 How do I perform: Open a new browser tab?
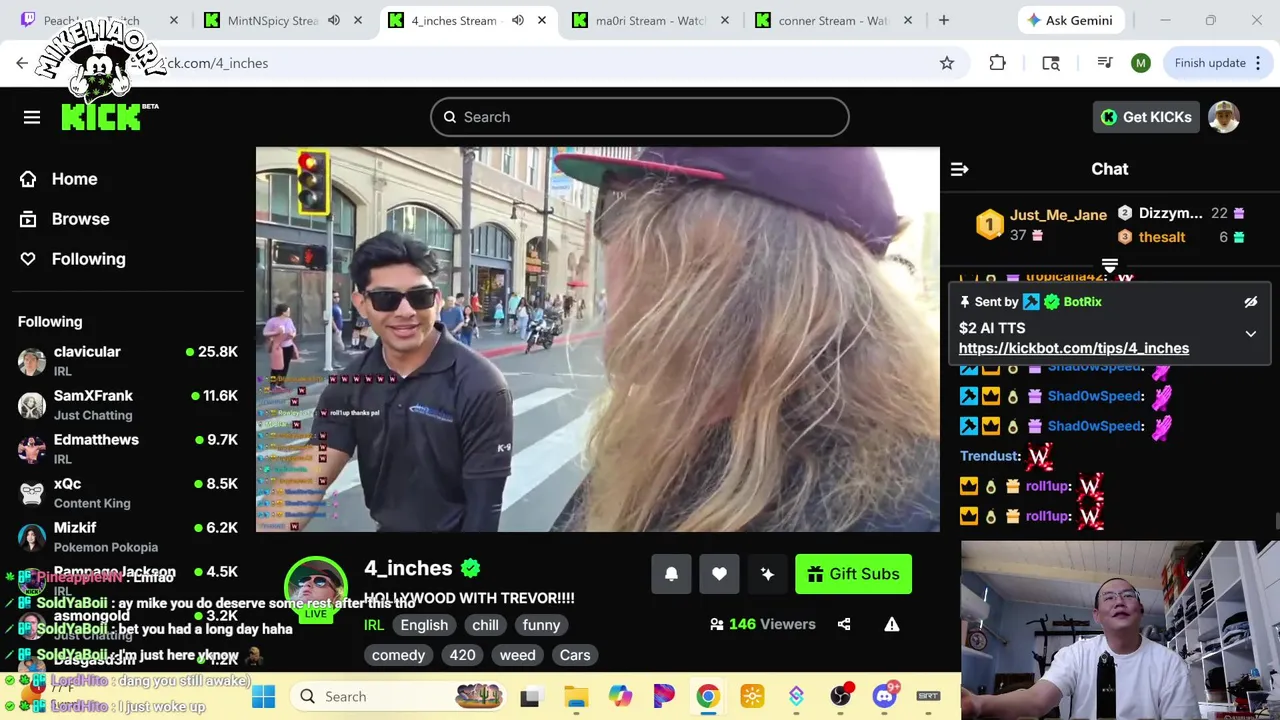pyautogui.click(x=943, y=20)
